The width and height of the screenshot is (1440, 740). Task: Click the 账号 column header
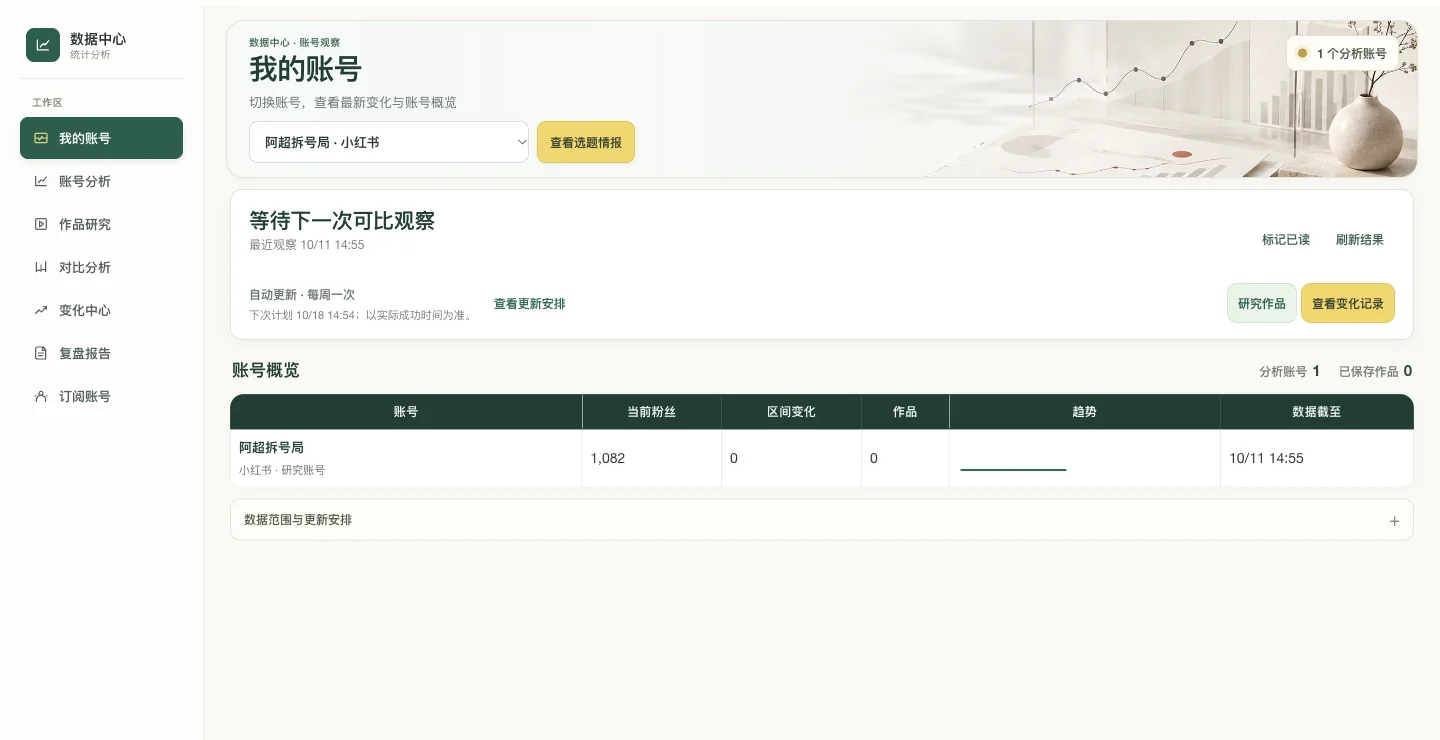pos(406,412)
